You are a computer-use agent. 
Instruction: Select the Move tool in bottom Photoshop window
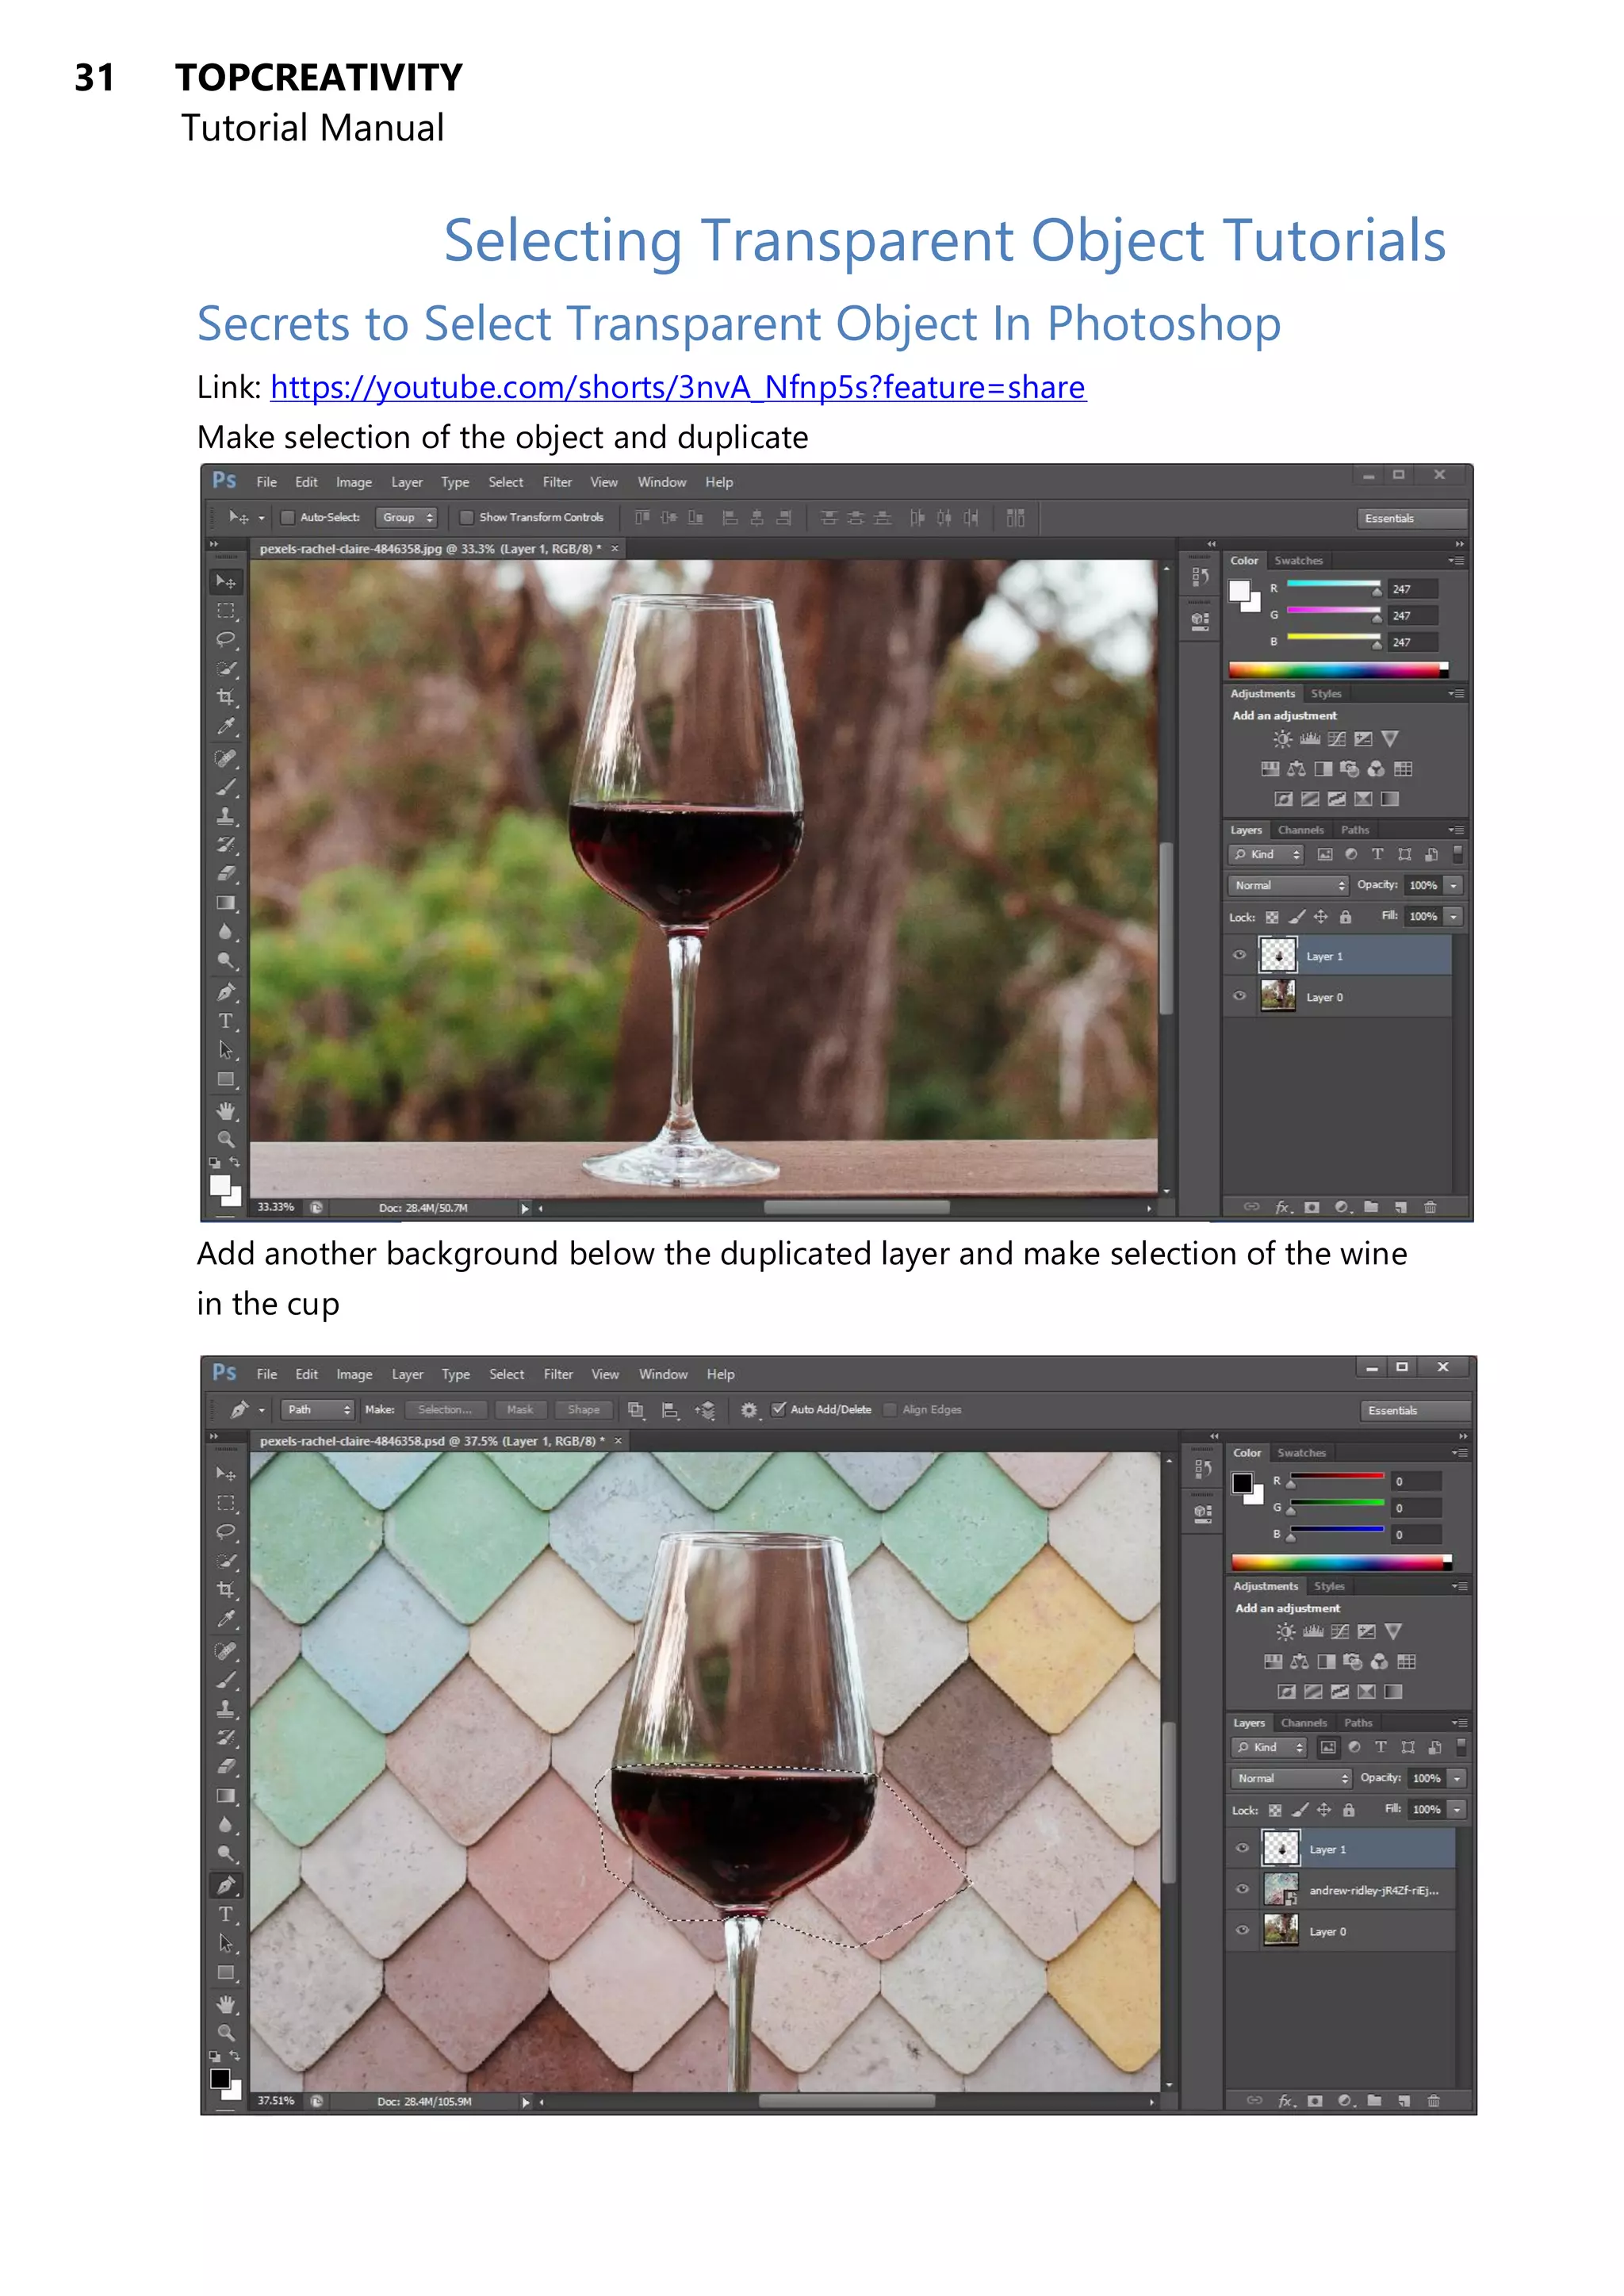point(226,1474)
